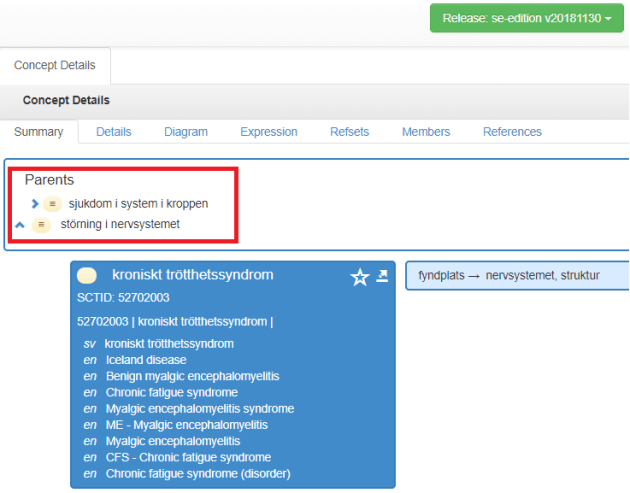The width and height of the screenshot is (630, 493).
Task: Select the Summary tab
Action: coord(39,132)
